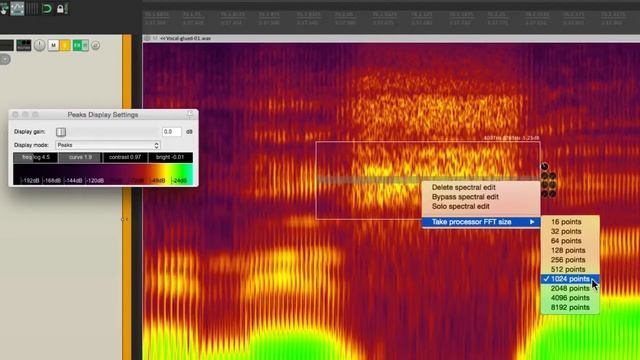The height and width of the screenshot is (360, 640).
Task: Click the Display gain slider handle
Action: pos(61,132)
